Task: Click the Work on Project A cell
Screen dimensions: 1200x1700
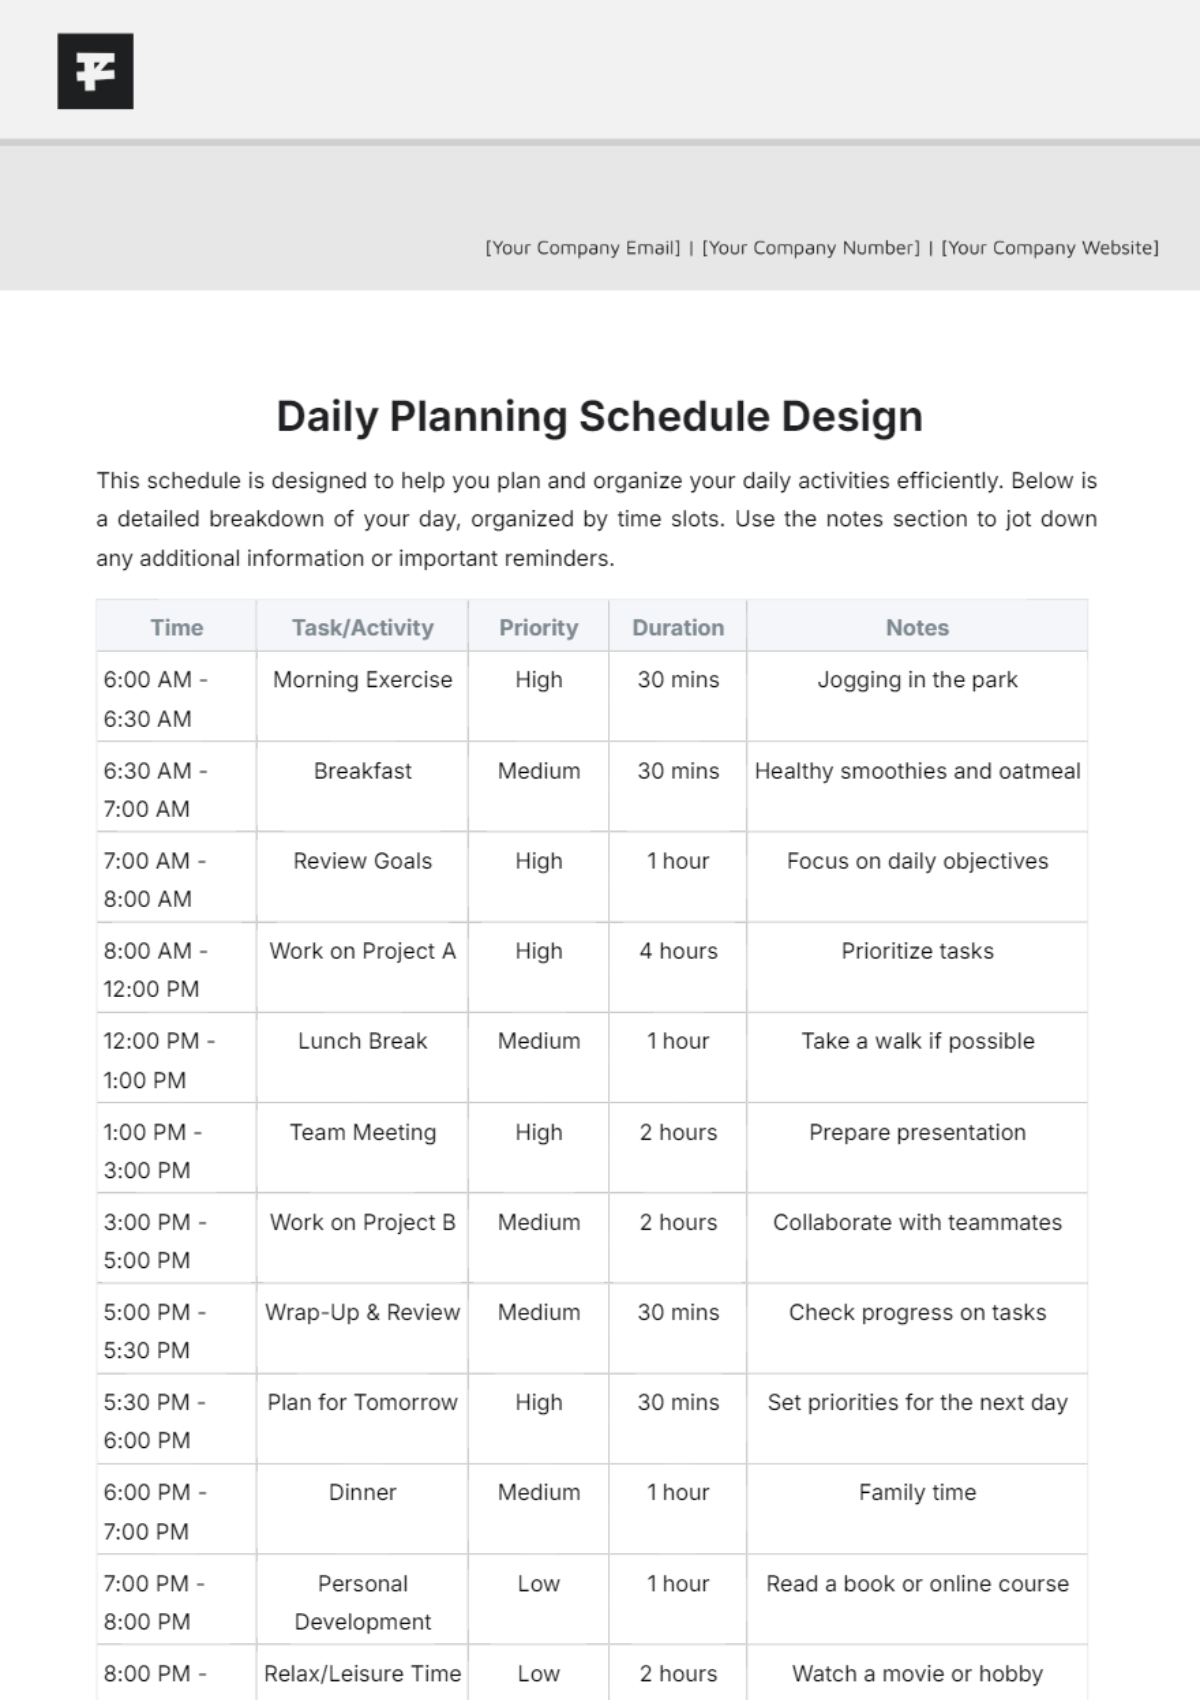Action: [x=362, y=967]
